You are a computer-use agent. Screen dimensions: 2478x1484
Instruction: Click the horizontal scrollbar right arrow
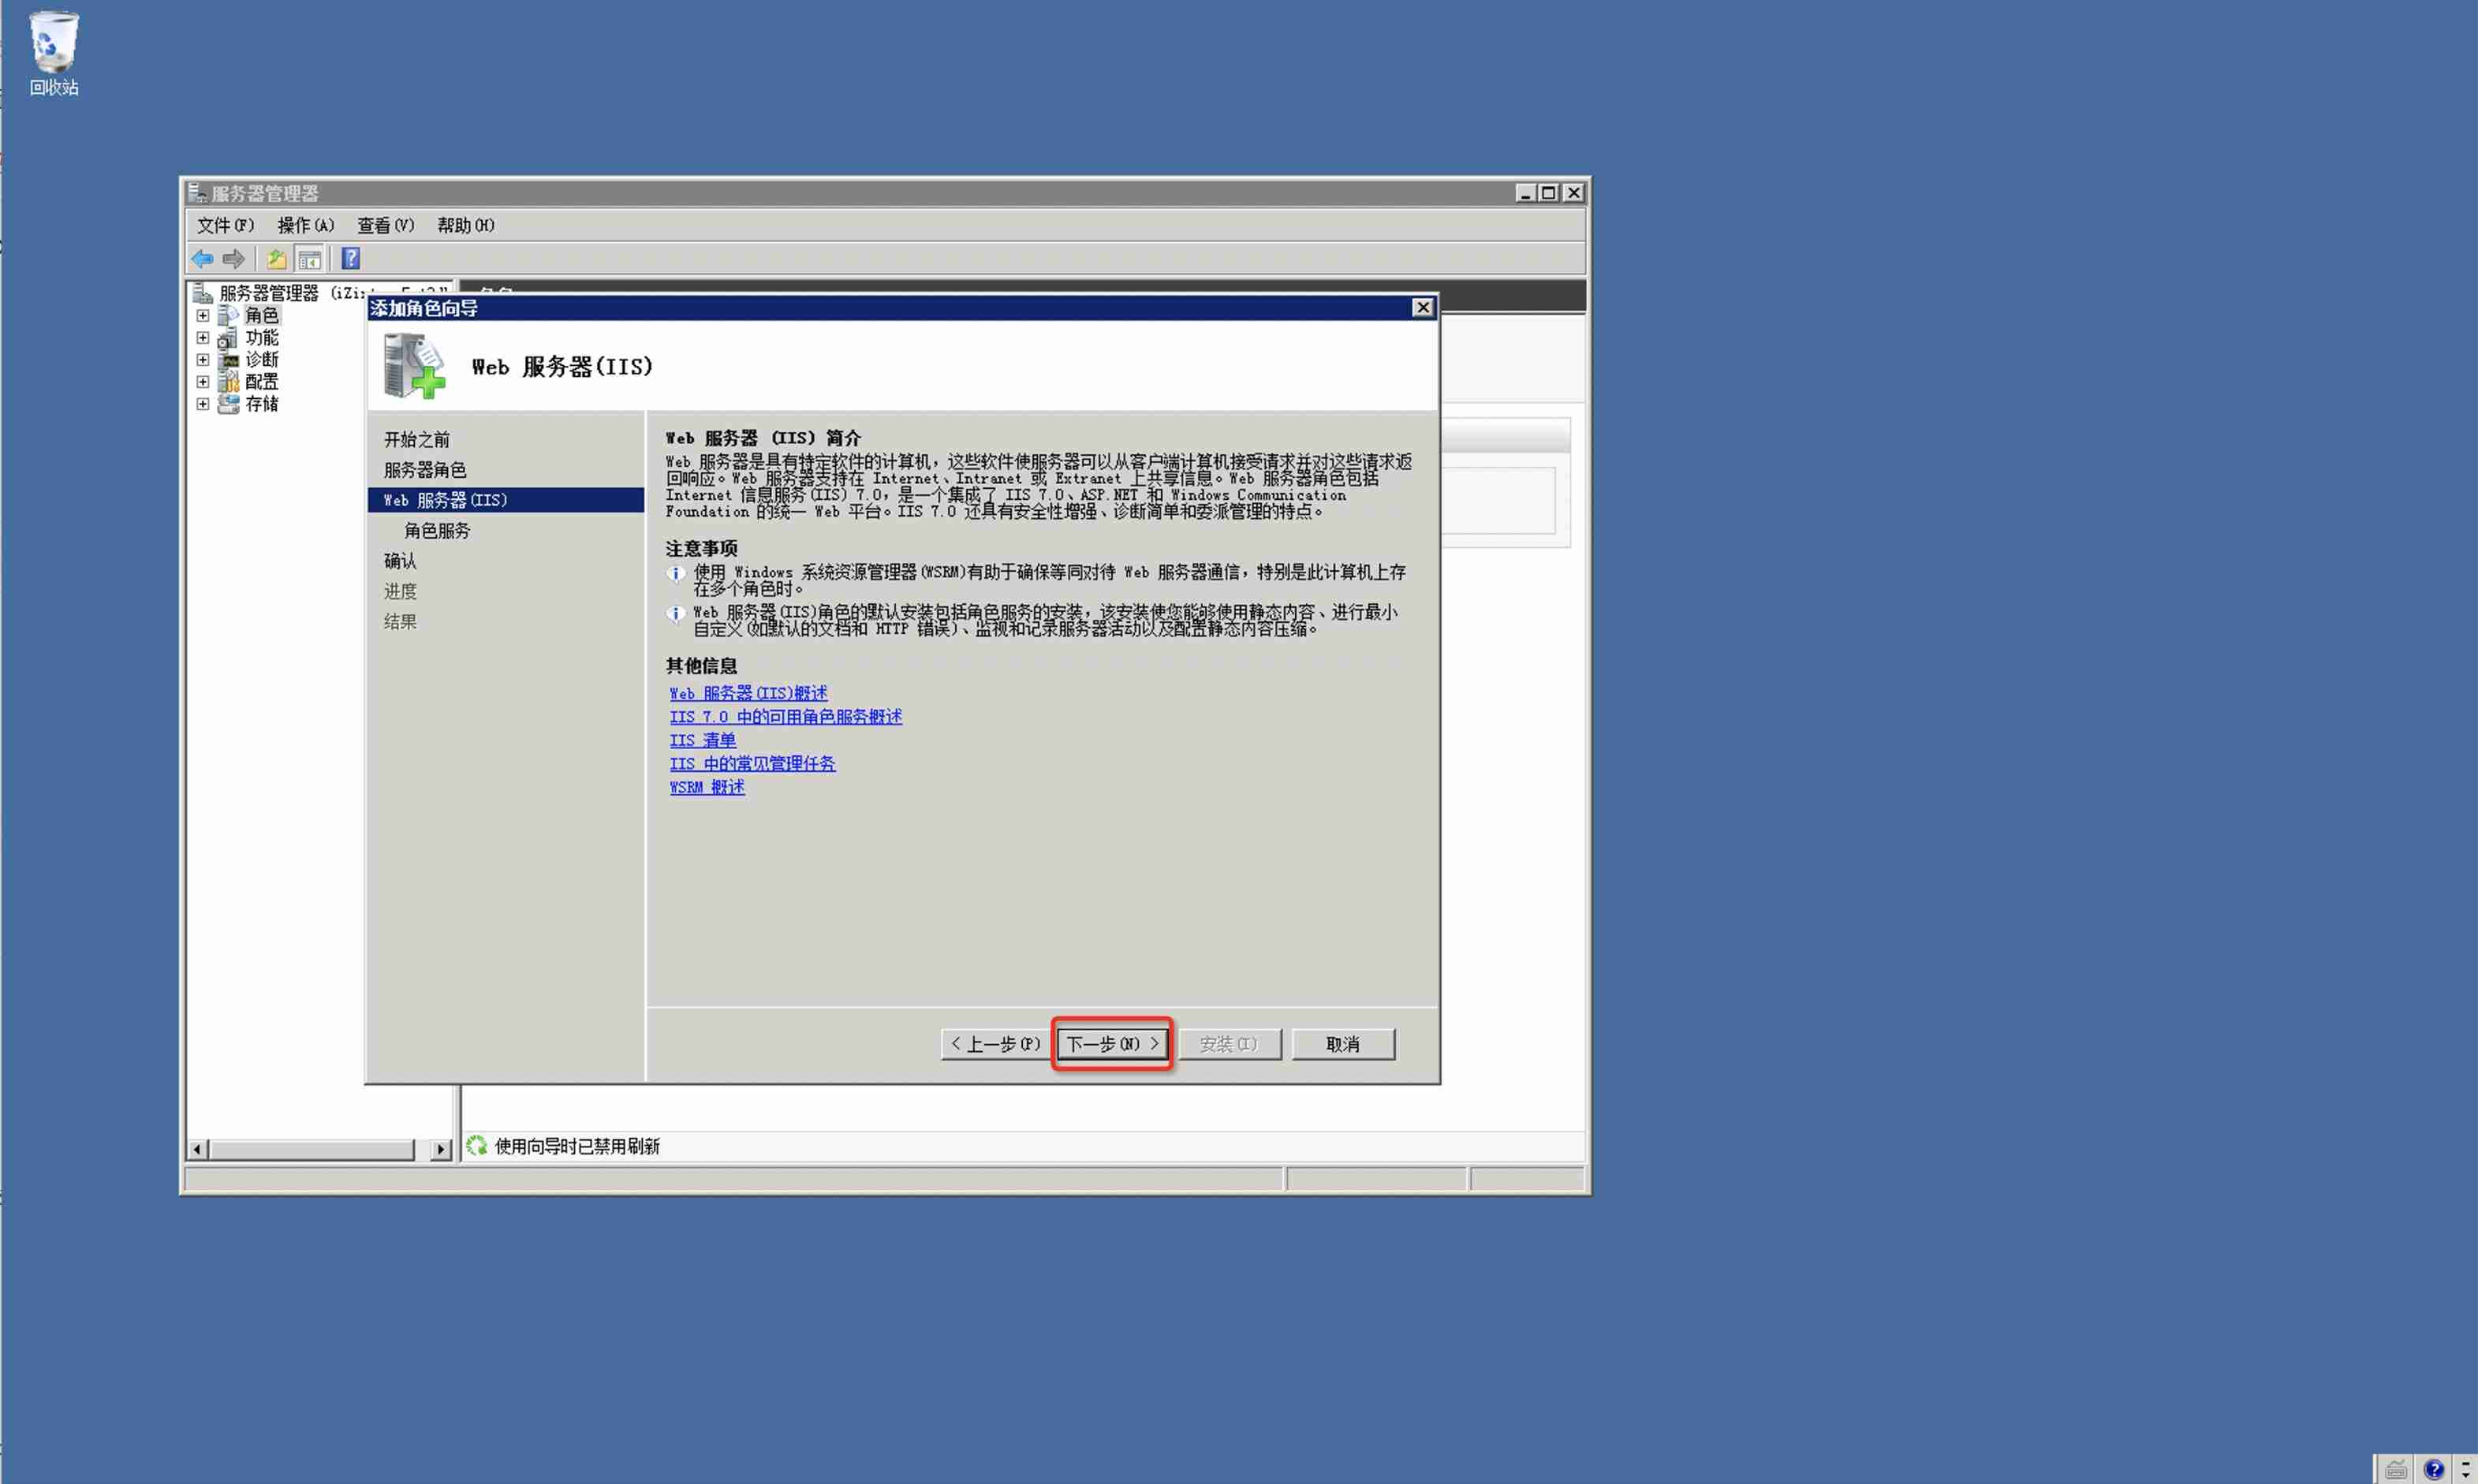pyautogui.click(x=440, y=1148)
